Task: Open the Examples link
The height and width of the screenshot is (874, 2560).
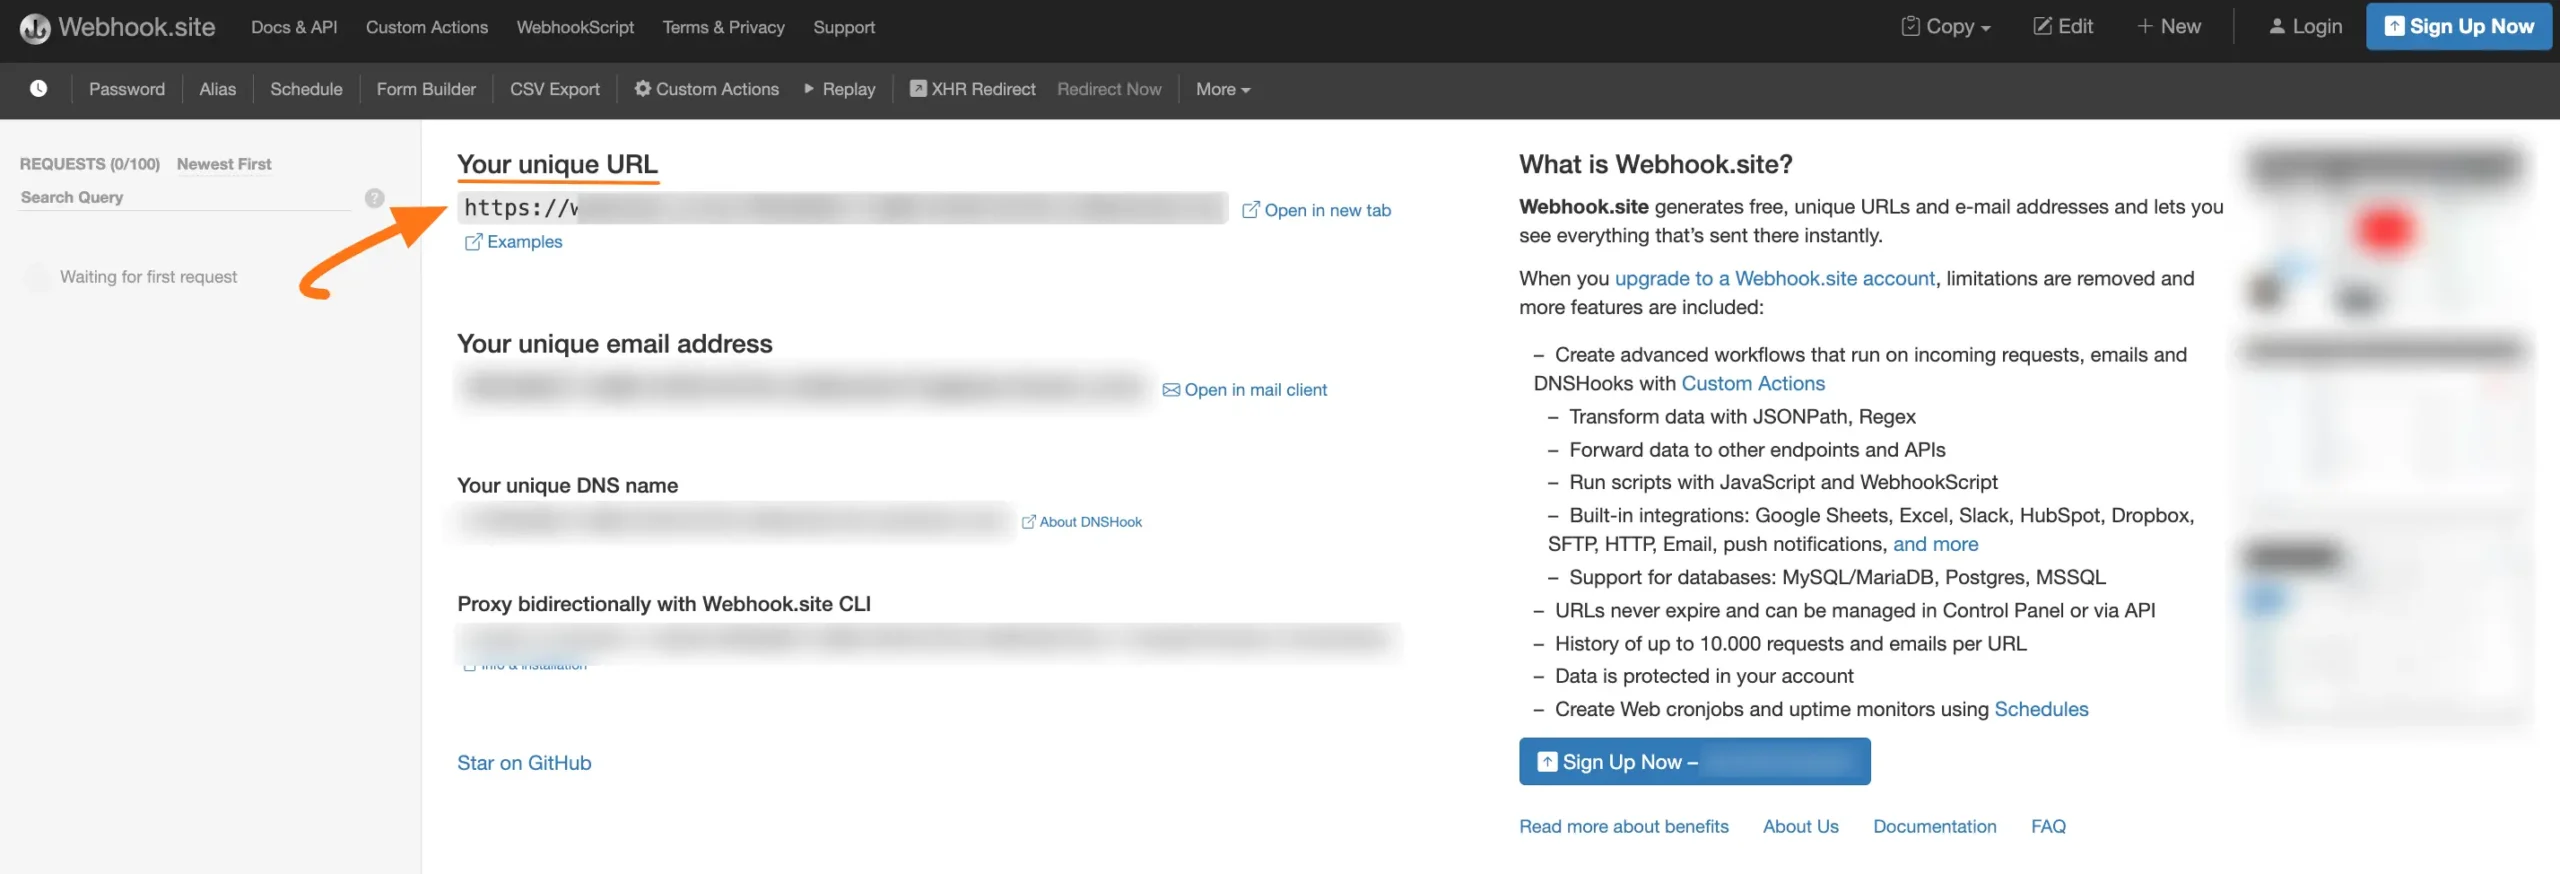Action: click(x=514, y=242)
